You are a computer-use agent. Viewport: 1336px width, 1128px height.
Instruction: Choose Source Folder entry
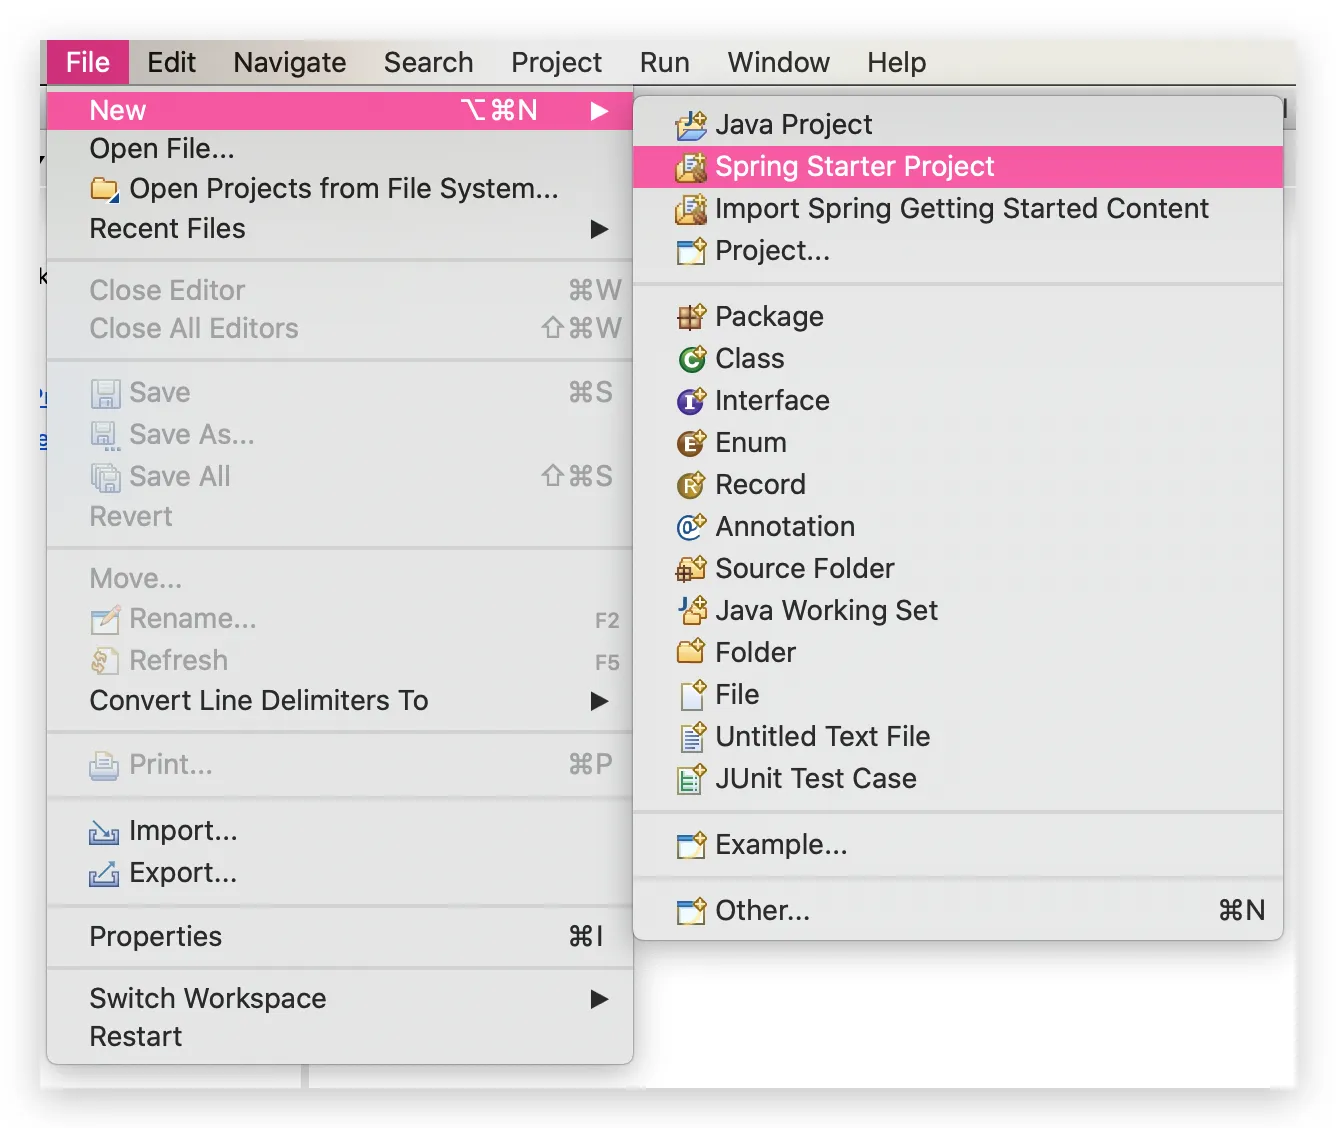958,569
